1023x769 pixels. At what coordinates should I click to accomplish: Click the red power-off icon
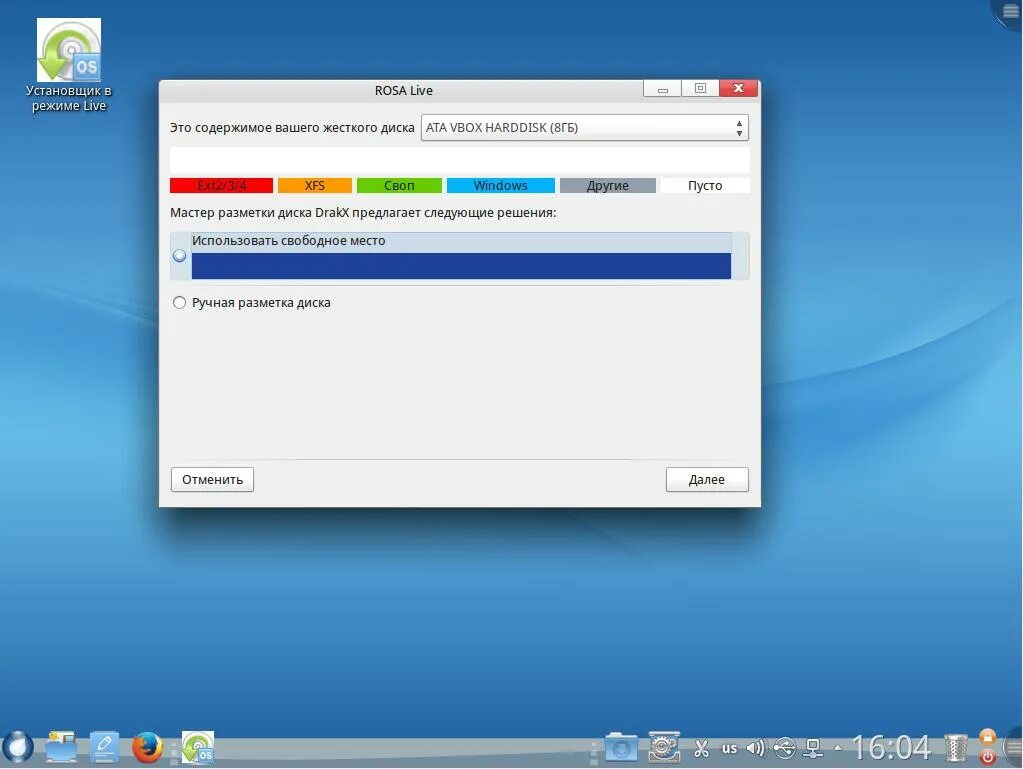tap(988, 757)
